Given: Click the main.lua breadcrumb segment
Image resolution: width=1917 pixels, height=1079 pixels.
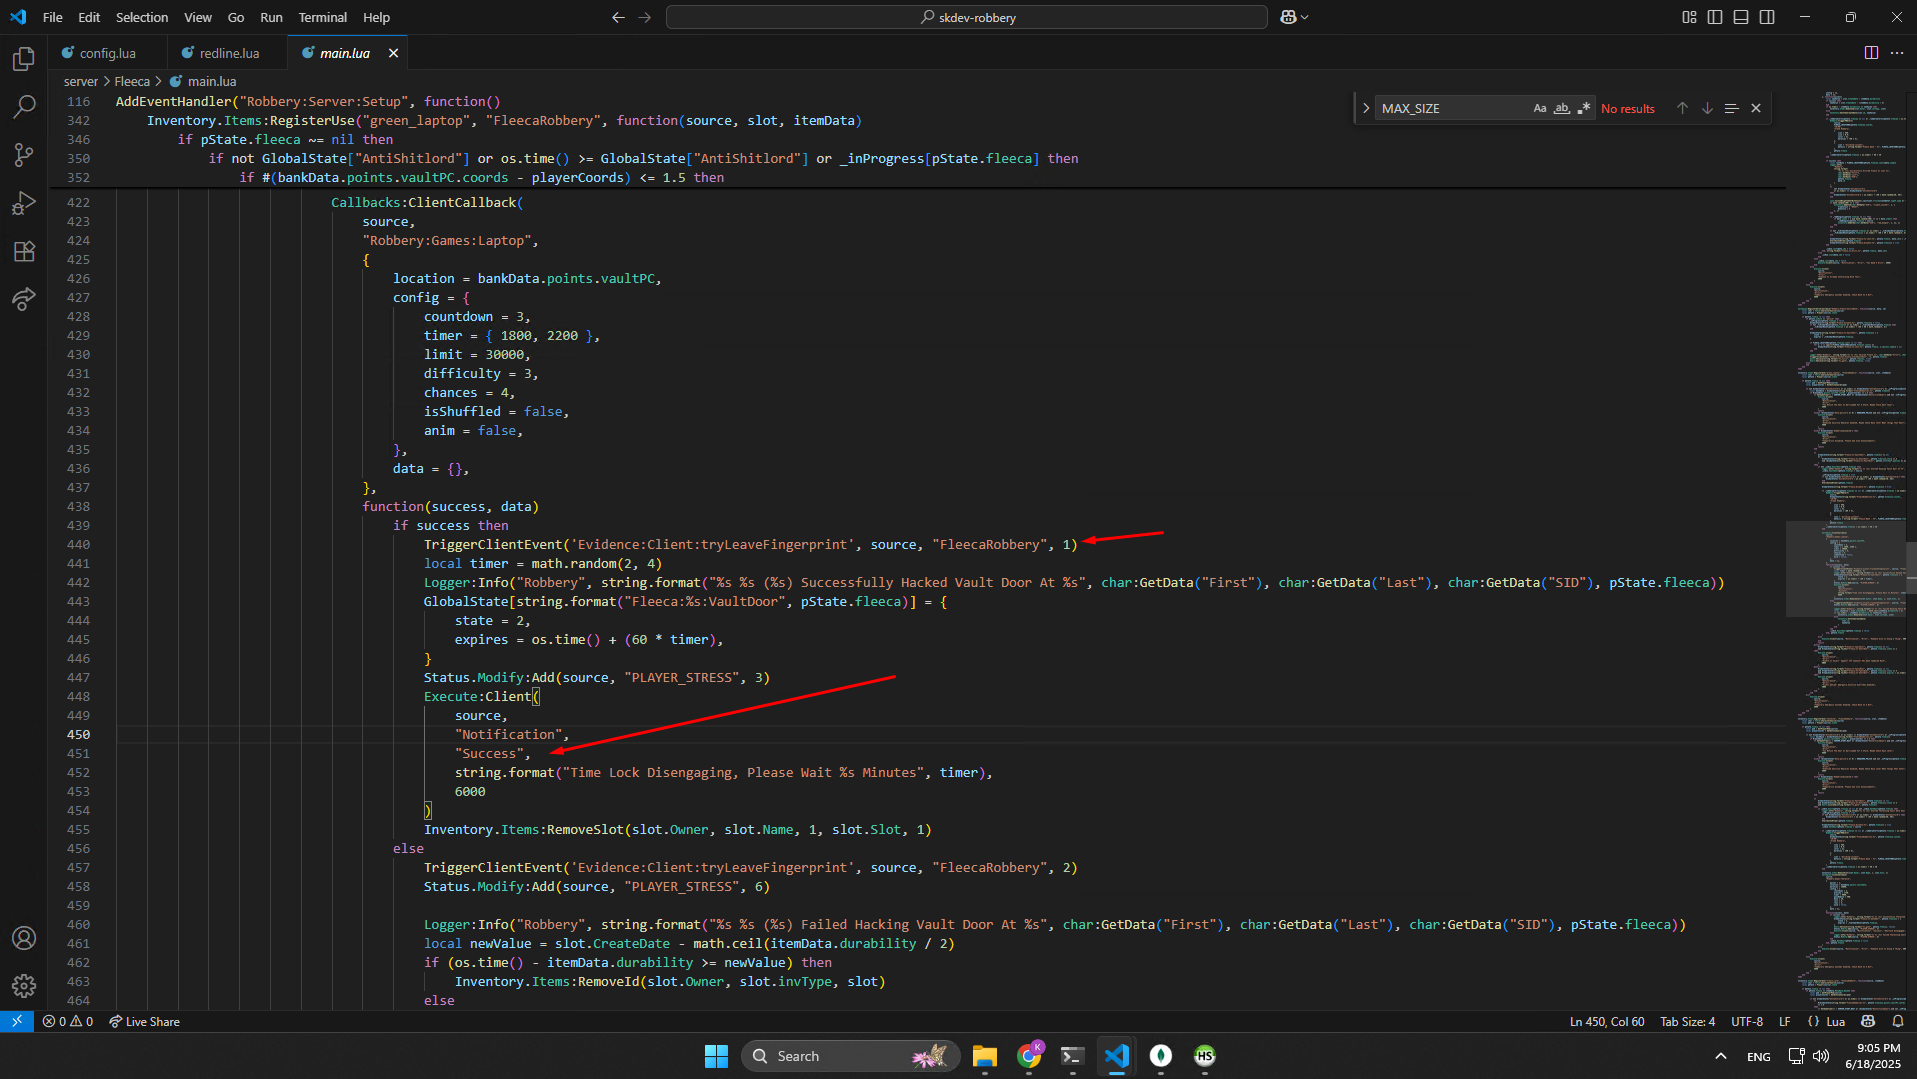Looking at the screenshot, I should pyautogui.click(x=203, y=81).
